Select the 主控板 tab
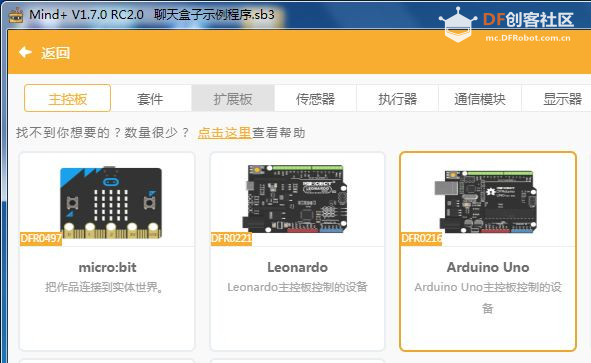This screenshot has width=591, height=363. (67, 98)
